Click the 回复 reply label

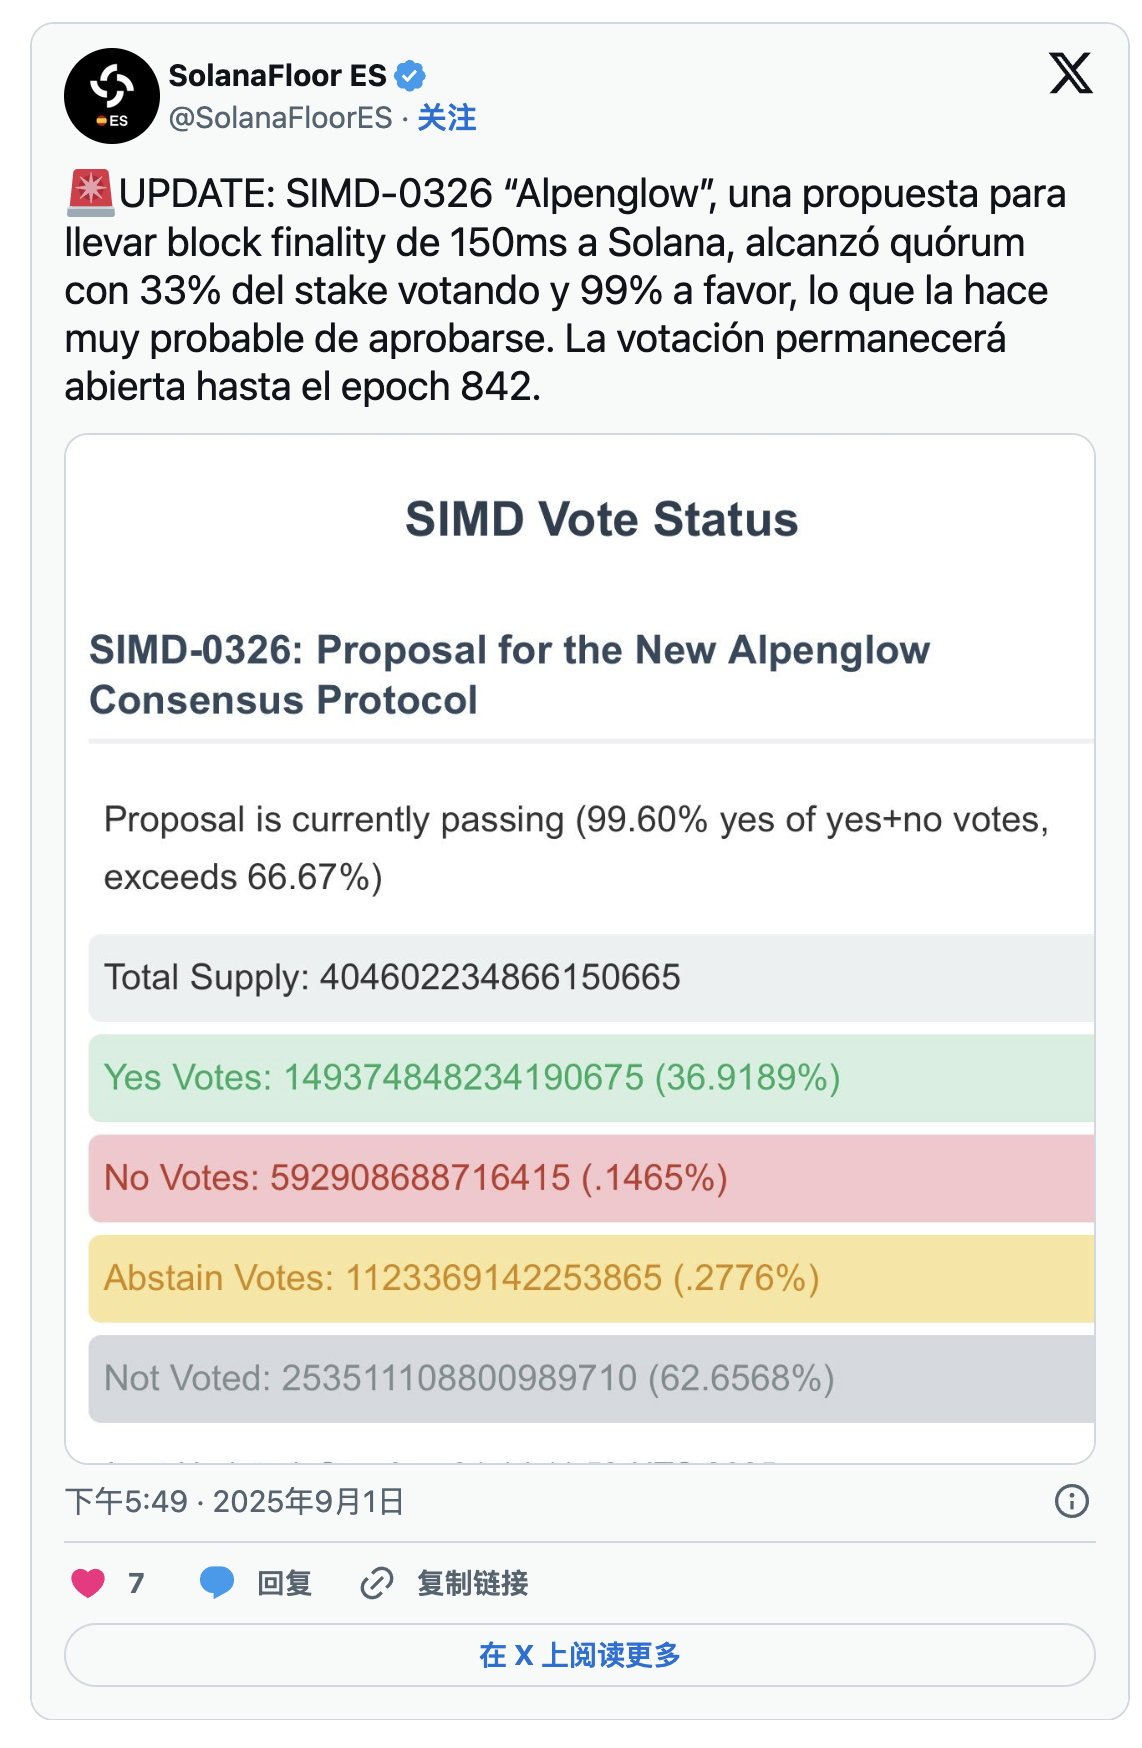pos(285,1583)
